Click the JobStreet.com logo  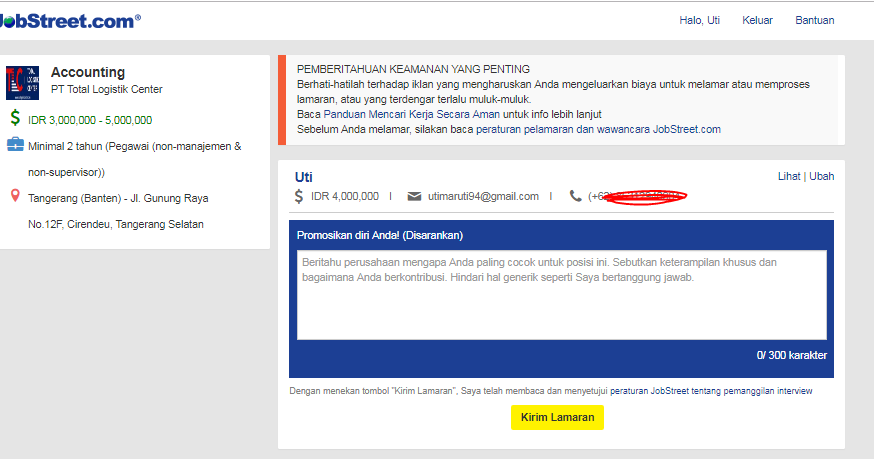point(70,21)
